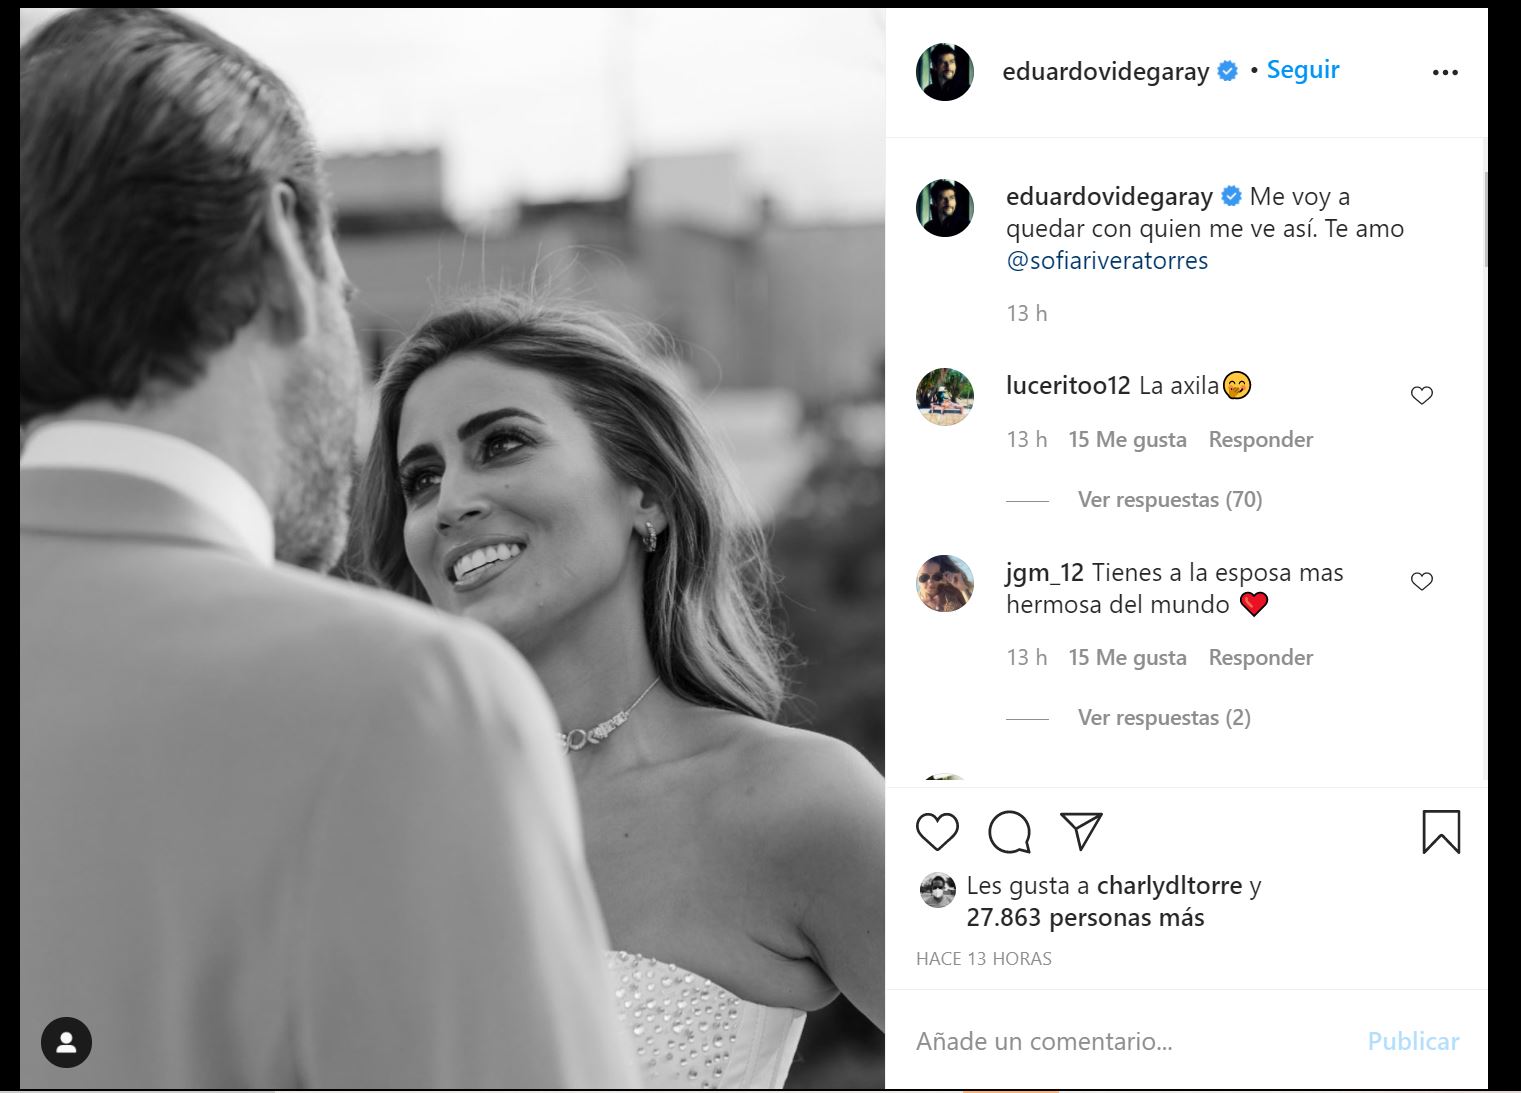Reply to jgm_12's comment via Responder

tap(1260, 657)
